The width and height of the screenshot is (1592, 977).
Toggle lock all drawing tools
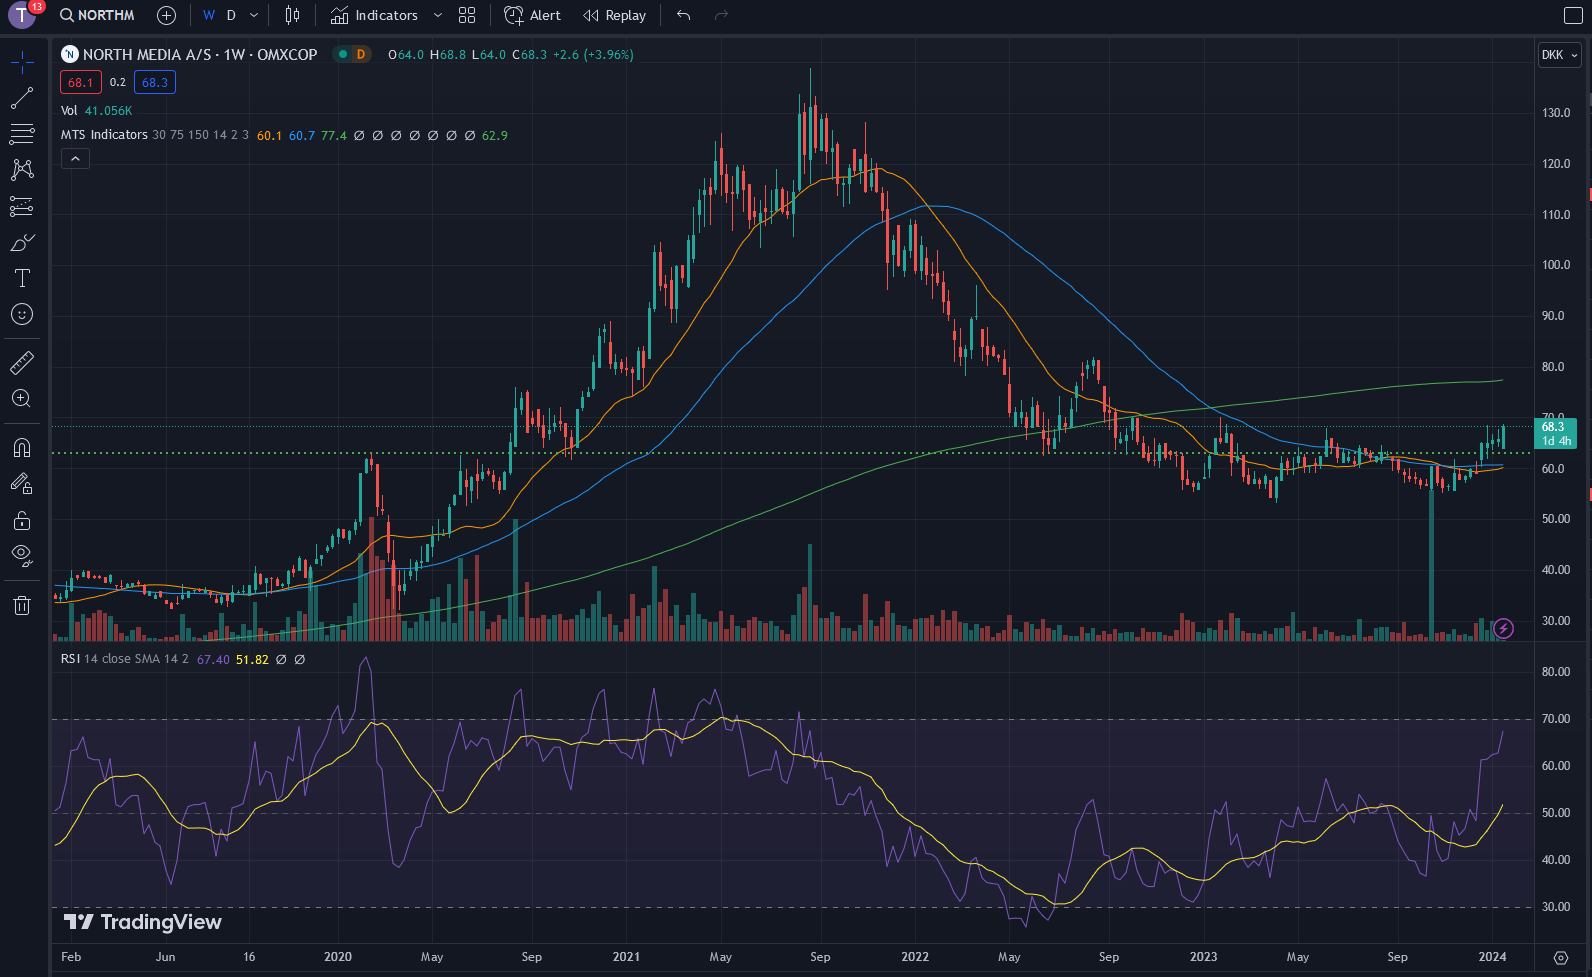coord(22,520)
